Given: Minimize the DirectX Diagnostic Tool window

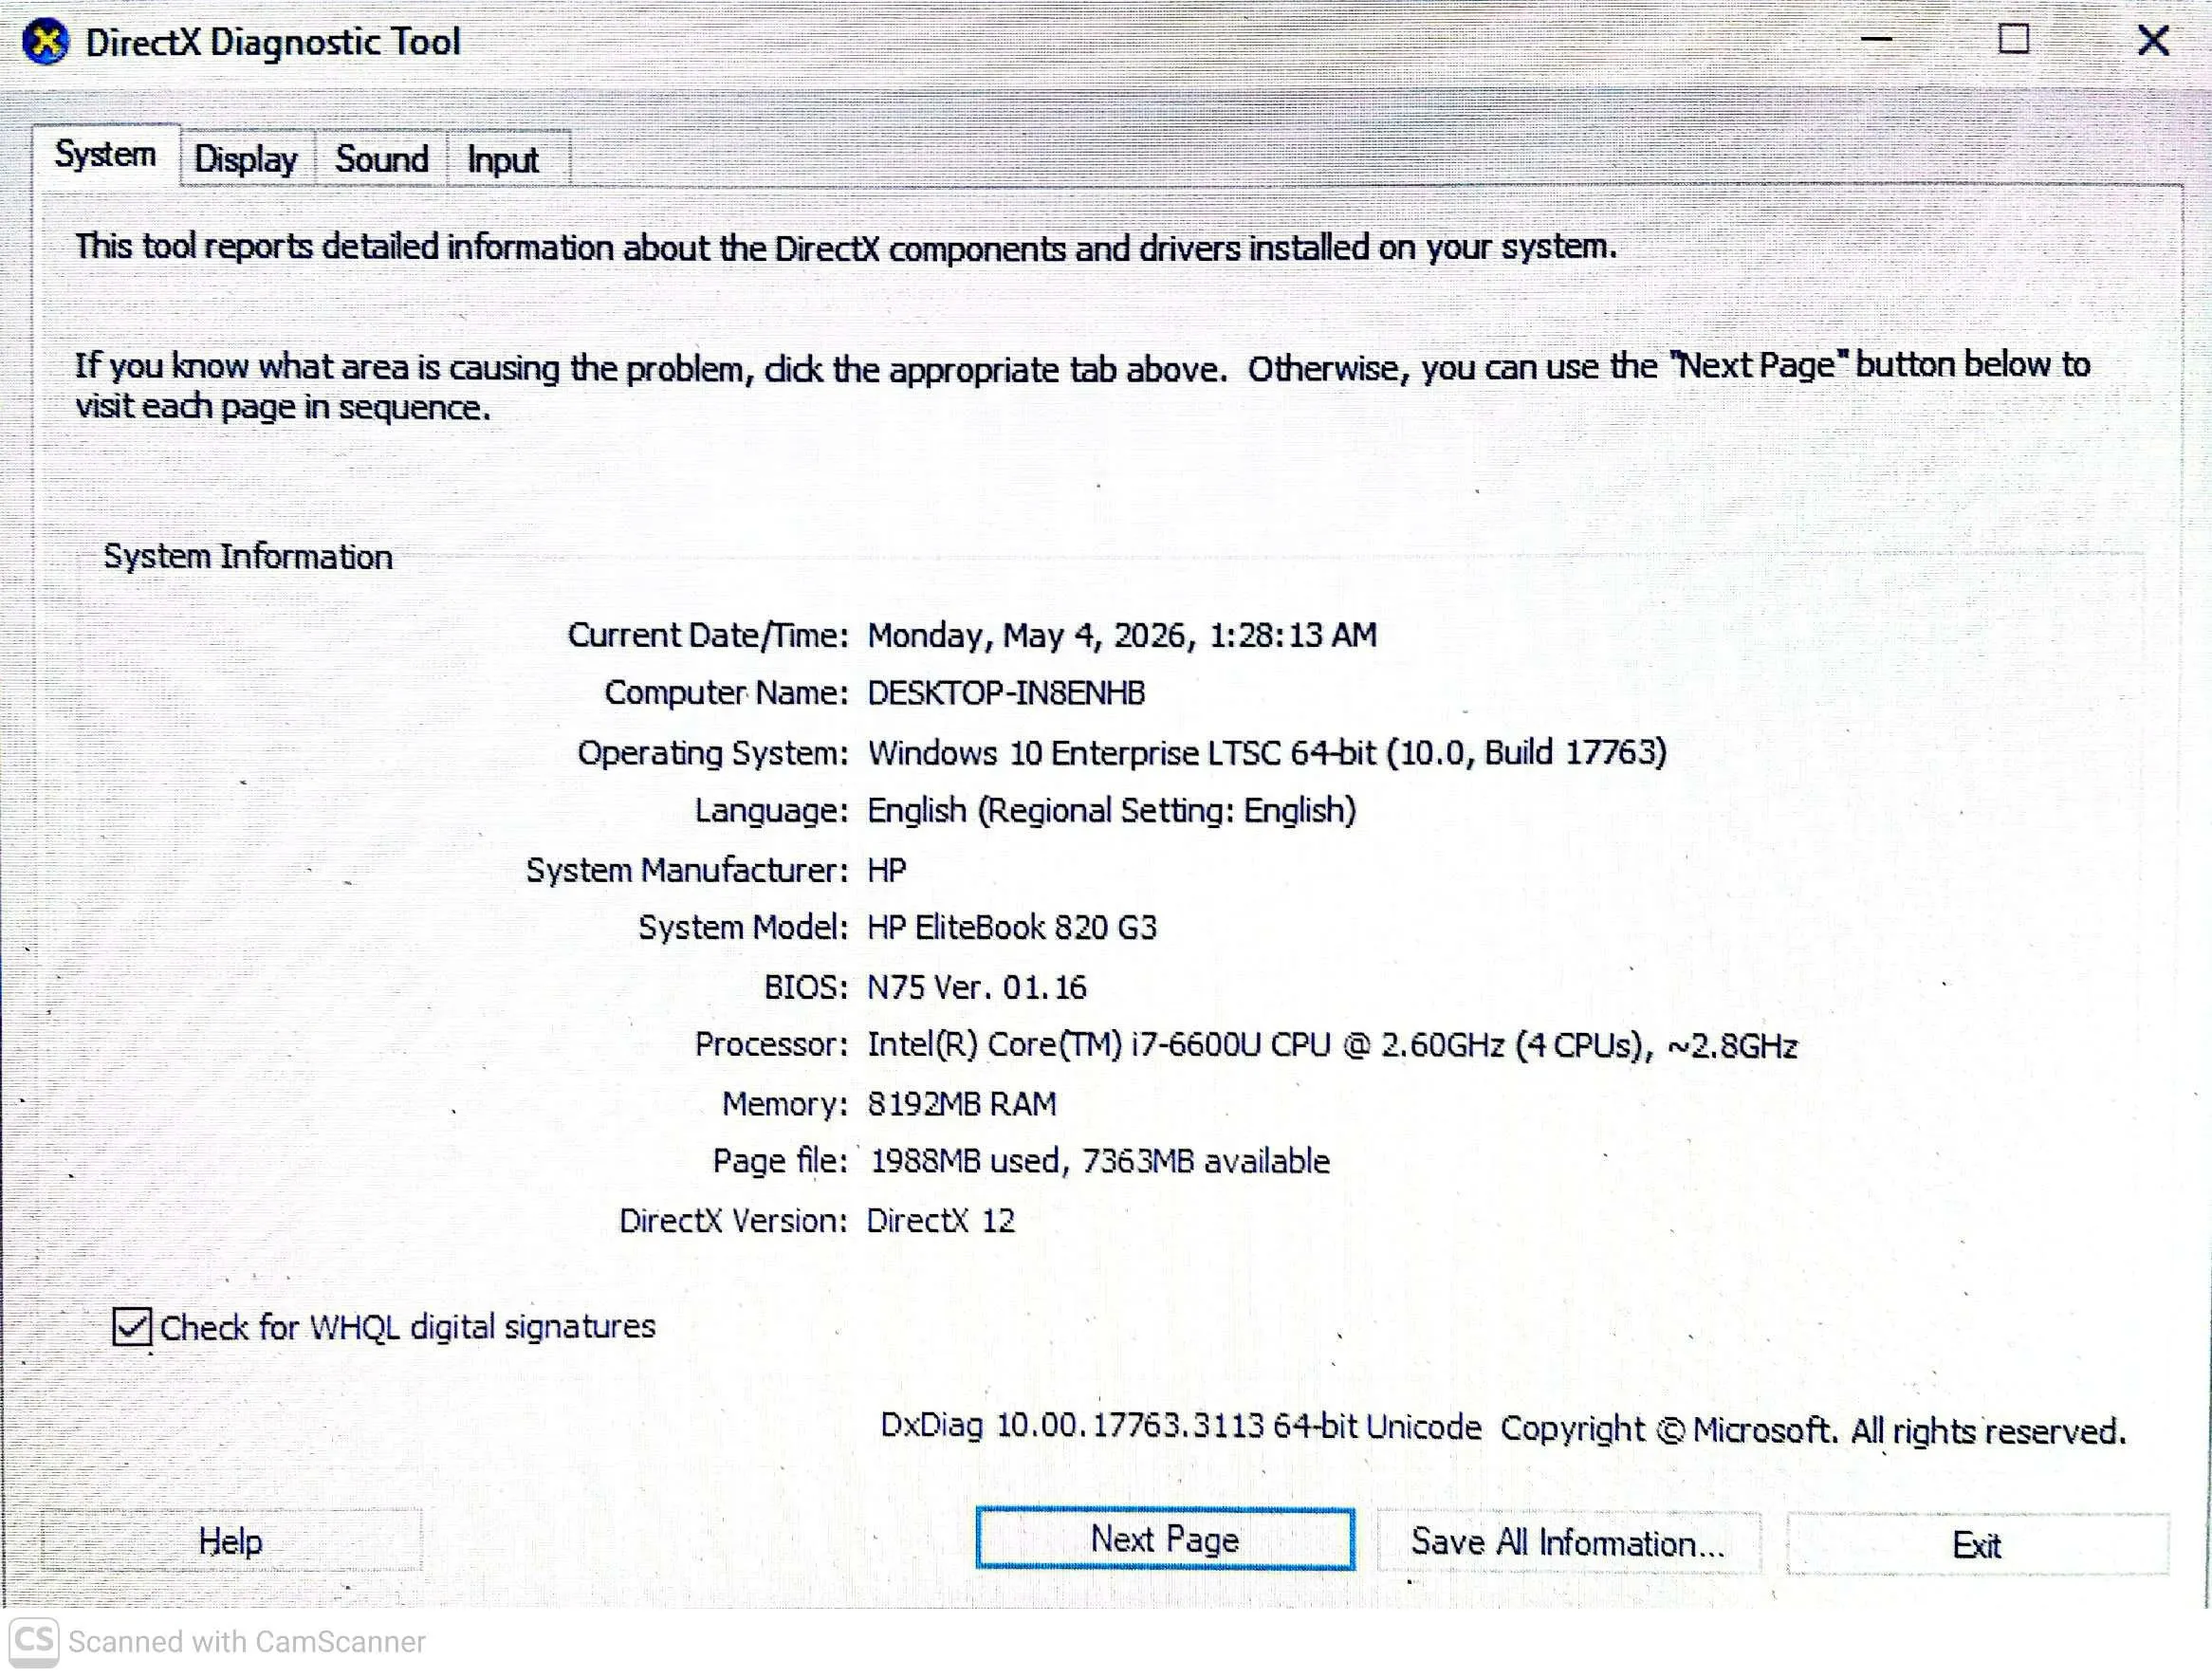Looking at the screenshot, I should (1876, 41).
